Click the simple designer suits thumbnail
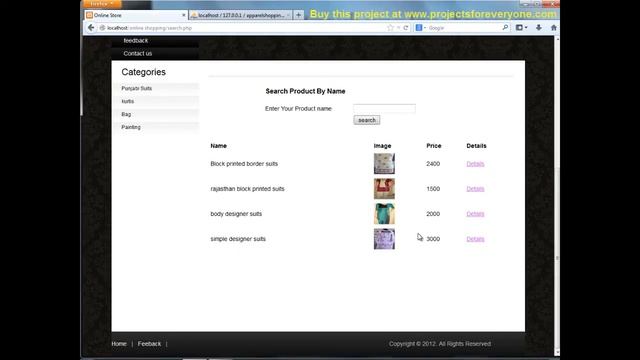The height and width of the screenshot is (360, 640). click(384, 239)
